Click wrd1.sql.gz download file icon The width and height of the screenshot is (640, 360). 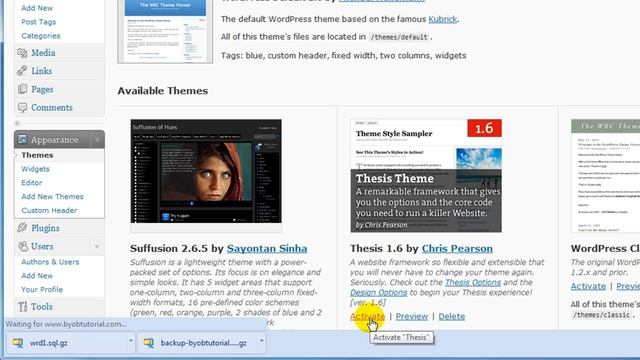tap(18, 343)
